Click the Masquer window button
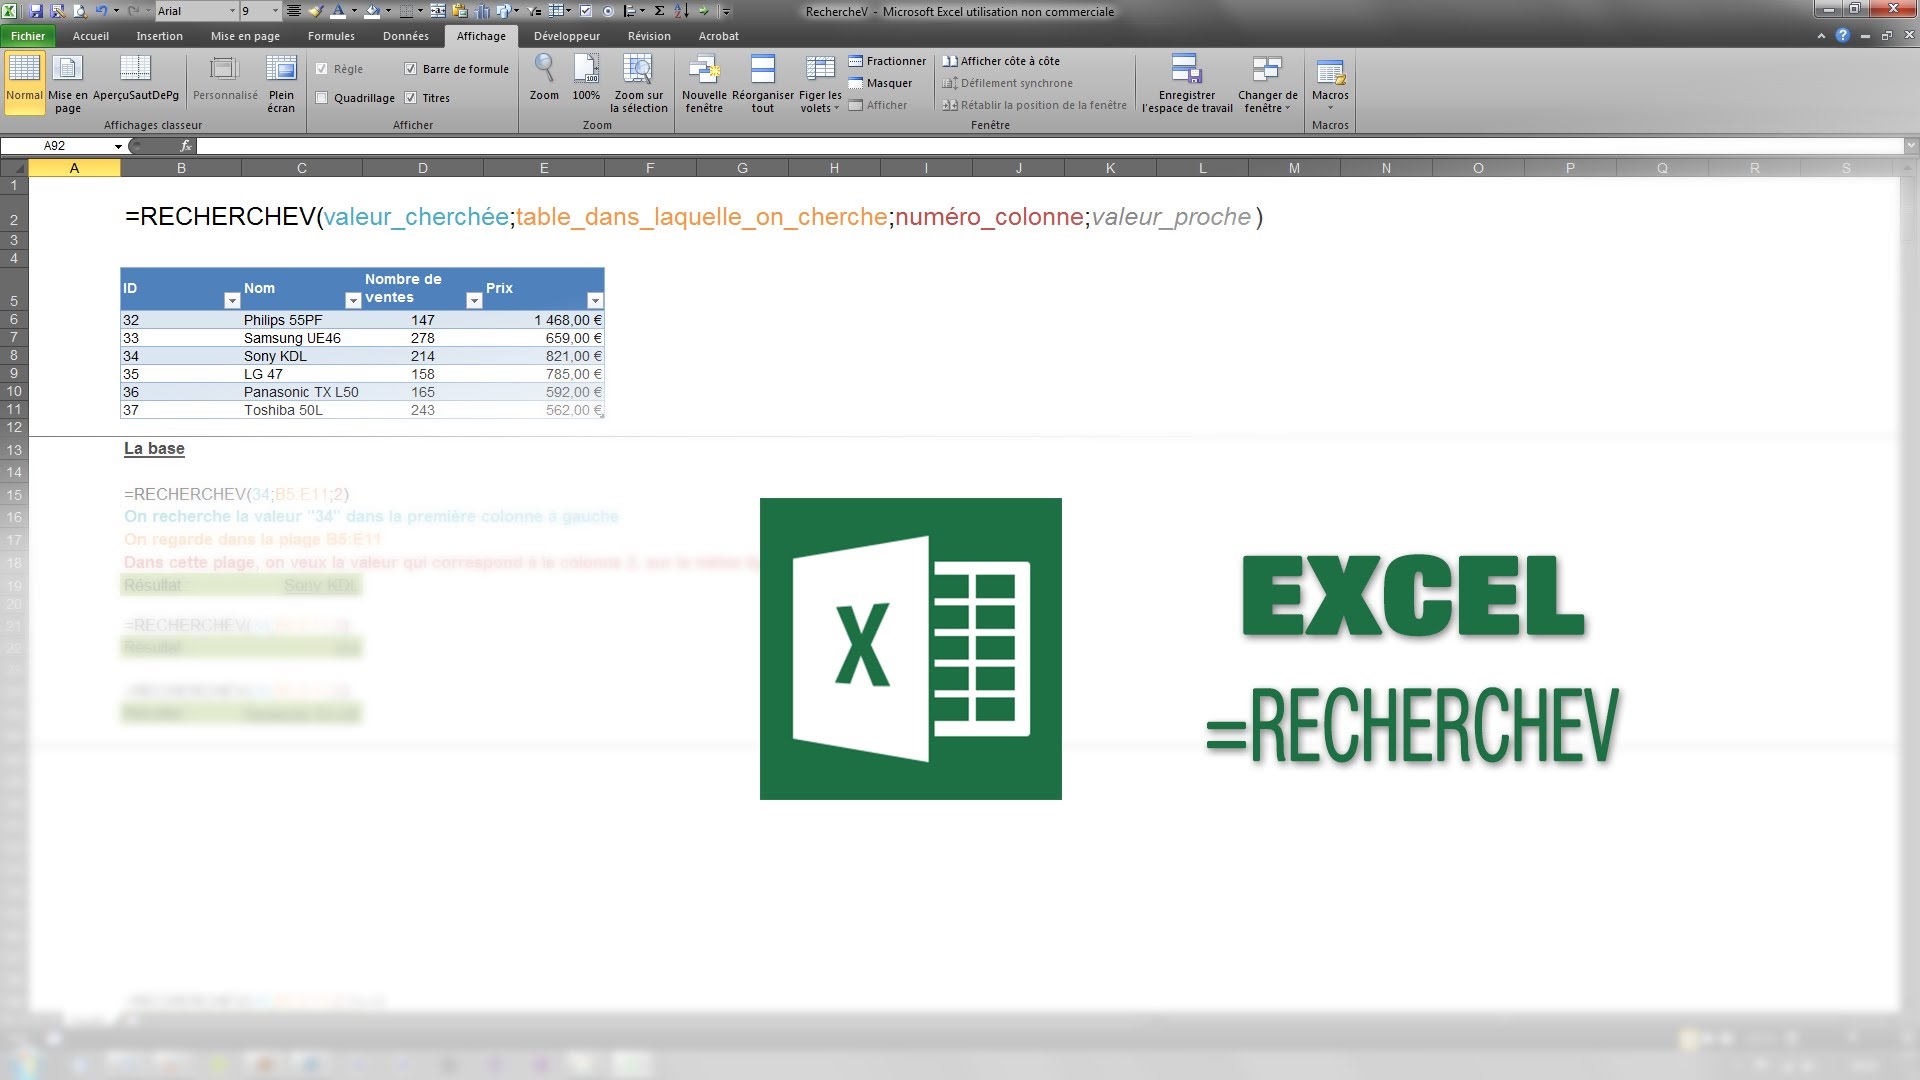The image size is (1920, 1080). pos(881,83)
